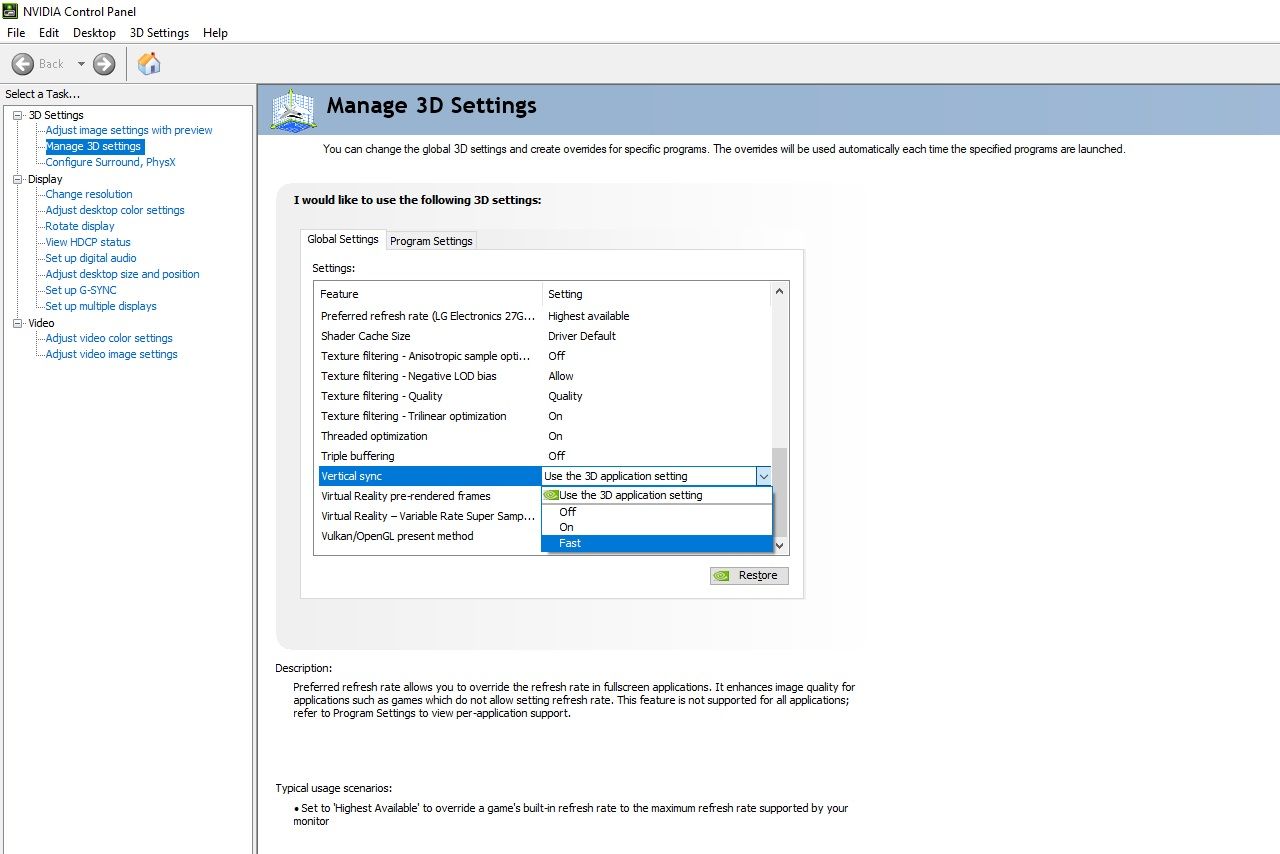The height and width of the screenshot is (854, 1280).
Task: Select the Shader Cache Size row
Action: (545, 336)
